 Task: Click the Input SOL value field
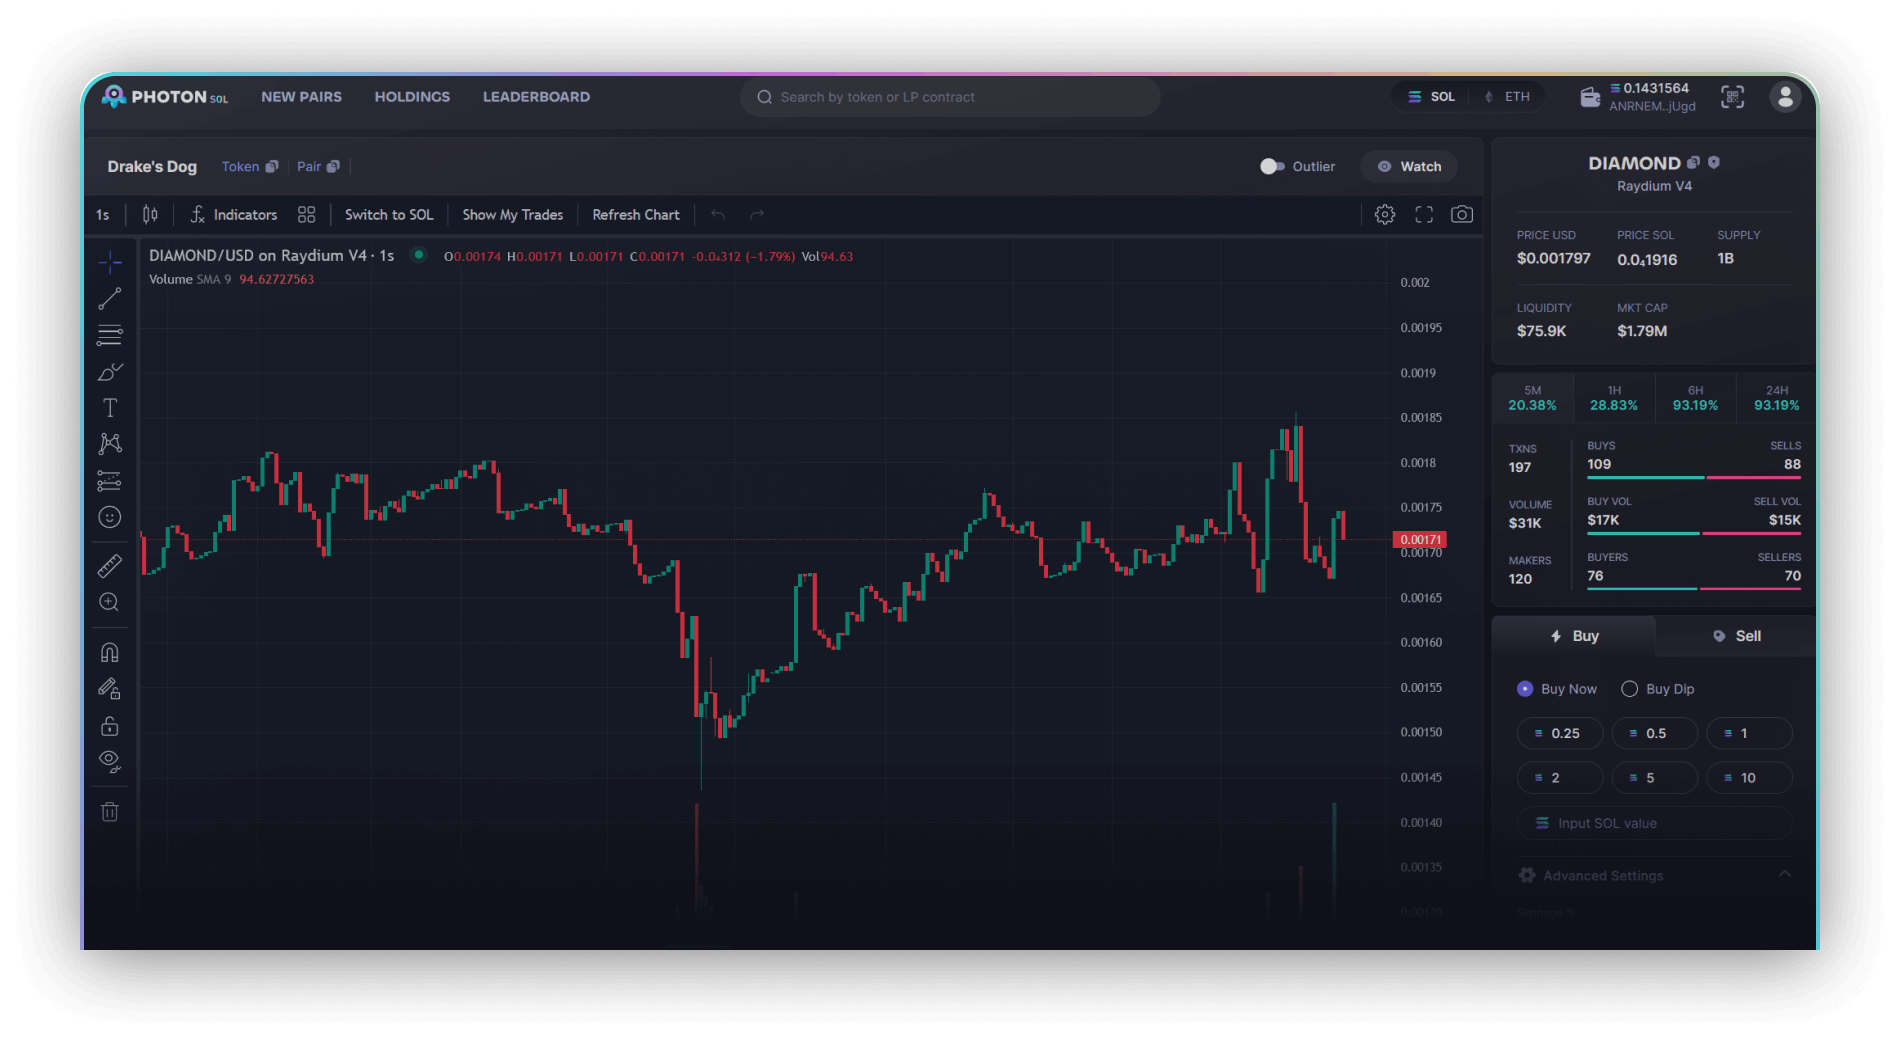click(1655, 823)
